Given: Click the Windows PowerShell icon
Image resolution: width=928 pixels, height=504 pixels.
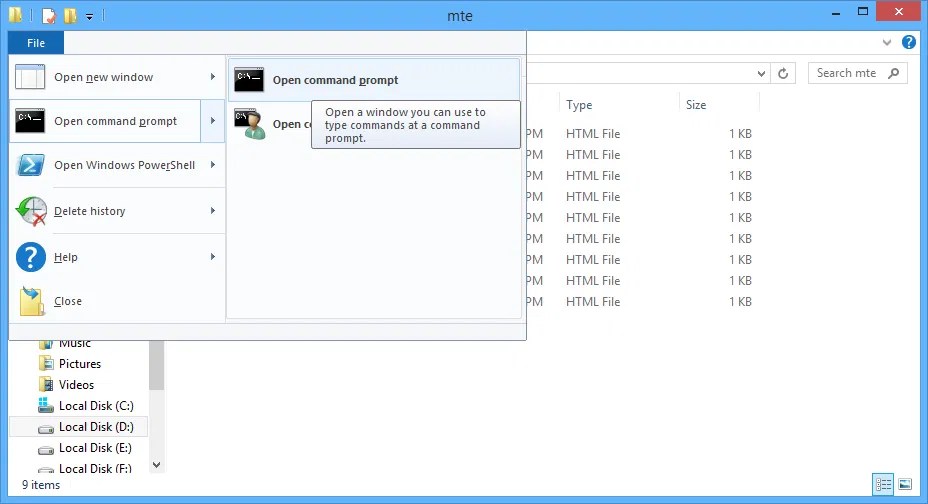Looking at the screenshot, I should (x=30, y=165).
